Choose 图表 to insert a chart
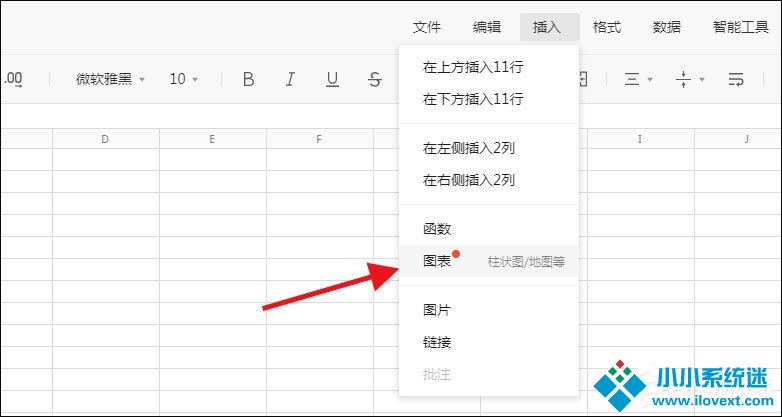The image size is (782, 417). point(489,261)
